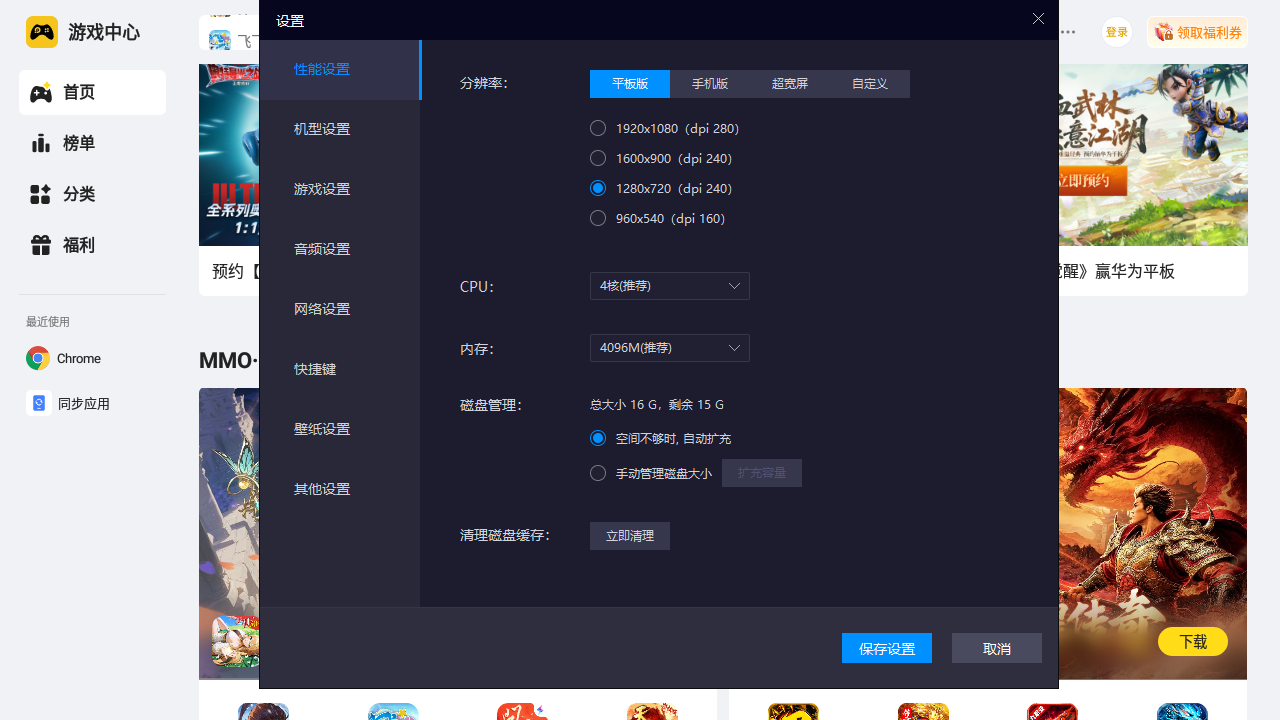
Task: Open 游戏设置 settings section
Action: pos(340,190)
